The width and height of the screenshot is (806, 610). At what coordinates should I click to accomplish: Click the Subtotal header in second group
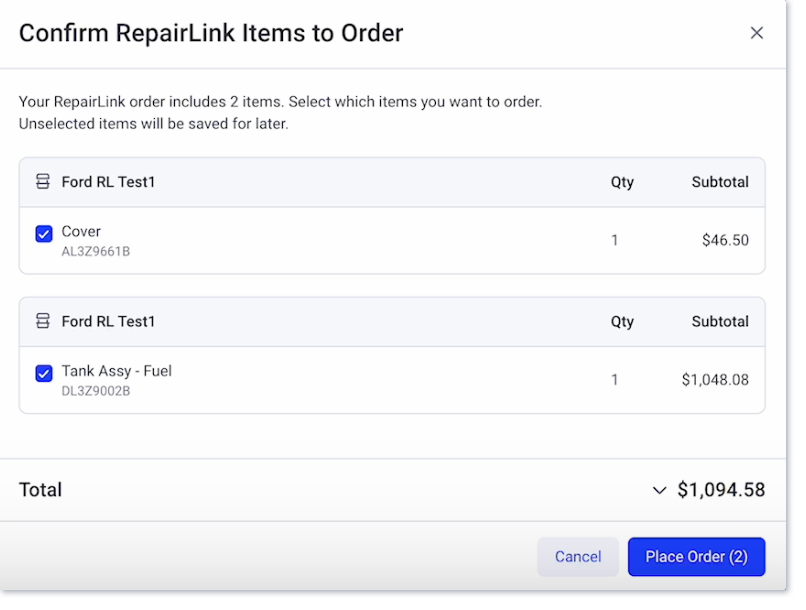tap(720, 321)
